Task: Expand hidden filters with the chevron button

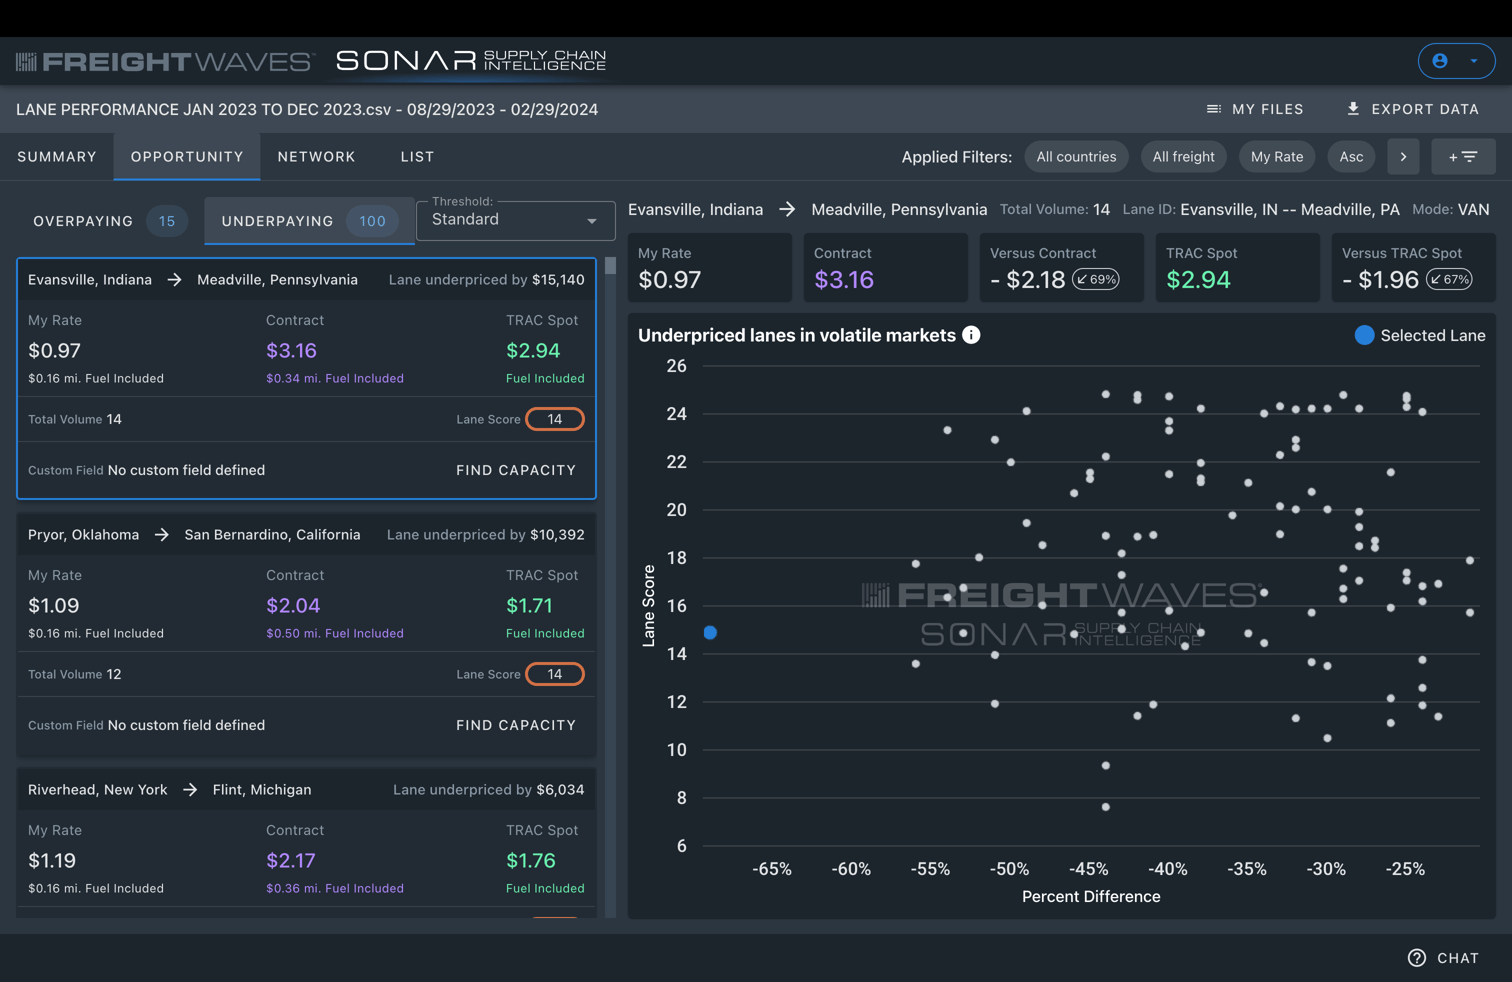Action: pos(1403,156)
